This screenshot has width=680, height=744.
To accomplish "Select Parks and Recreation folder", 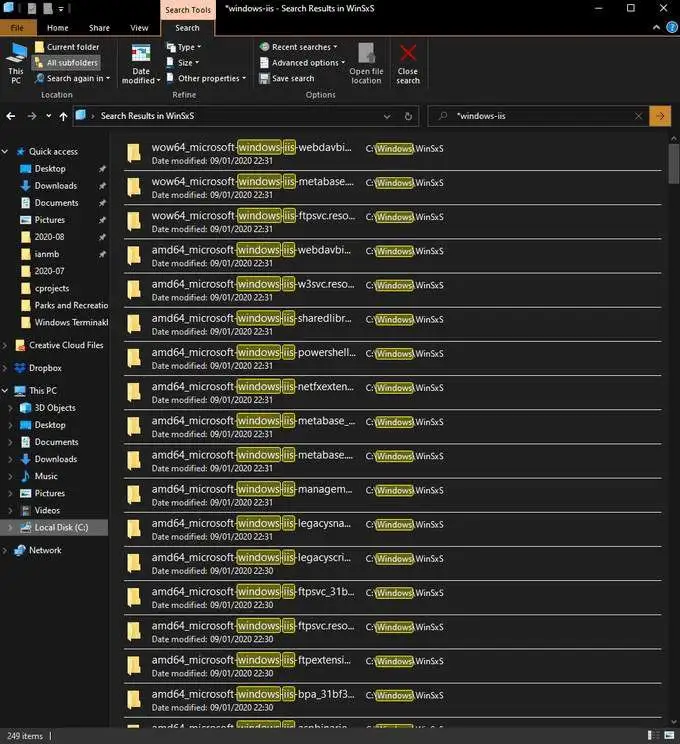I will tap(65, 305).
